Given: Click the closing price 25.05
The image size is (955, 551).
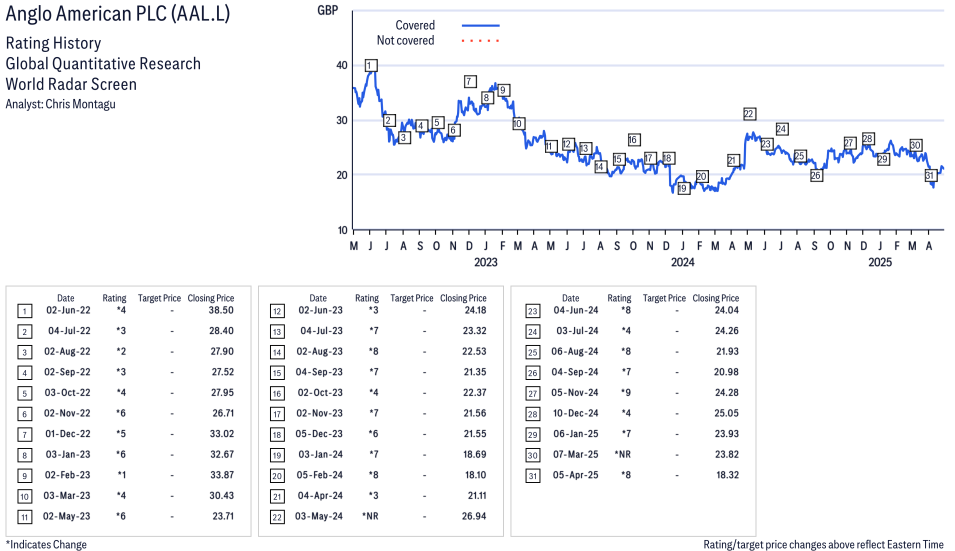Looking at the screenshot, I should 727,413.
